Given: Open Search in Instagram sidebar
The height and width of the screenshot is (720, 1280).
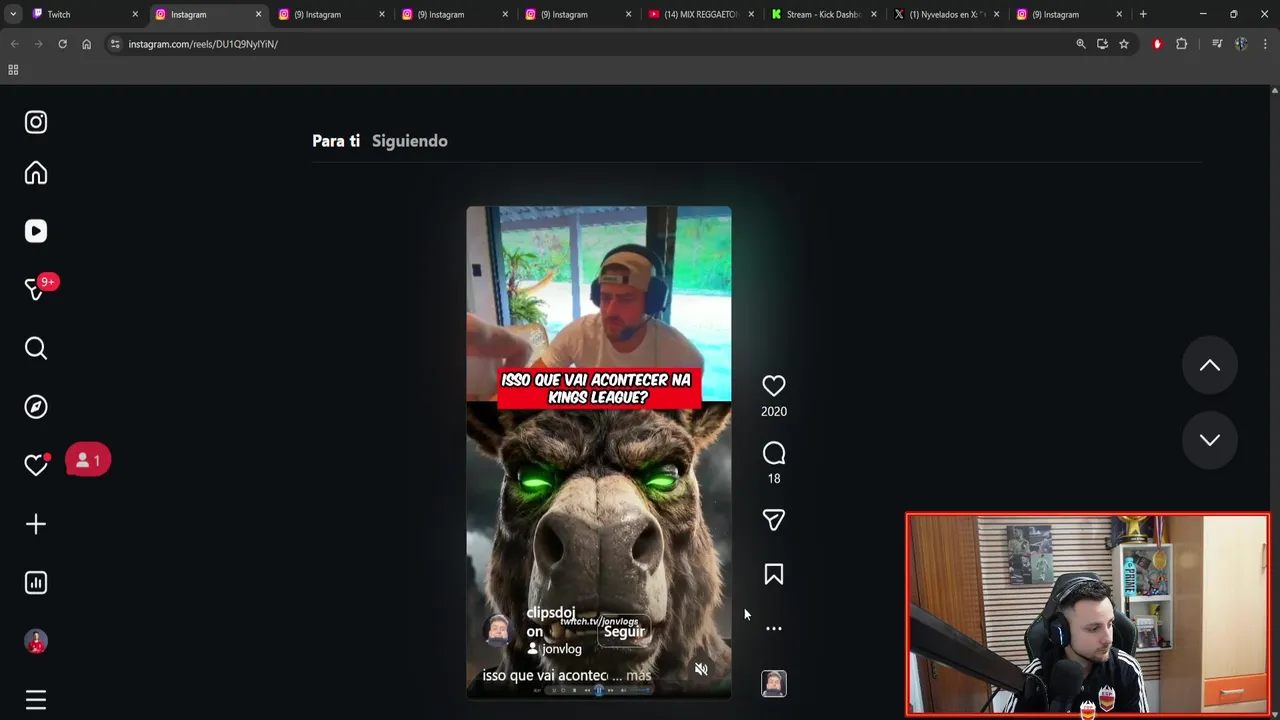Looking at the screenshot, I should click(x=36, y=348).
